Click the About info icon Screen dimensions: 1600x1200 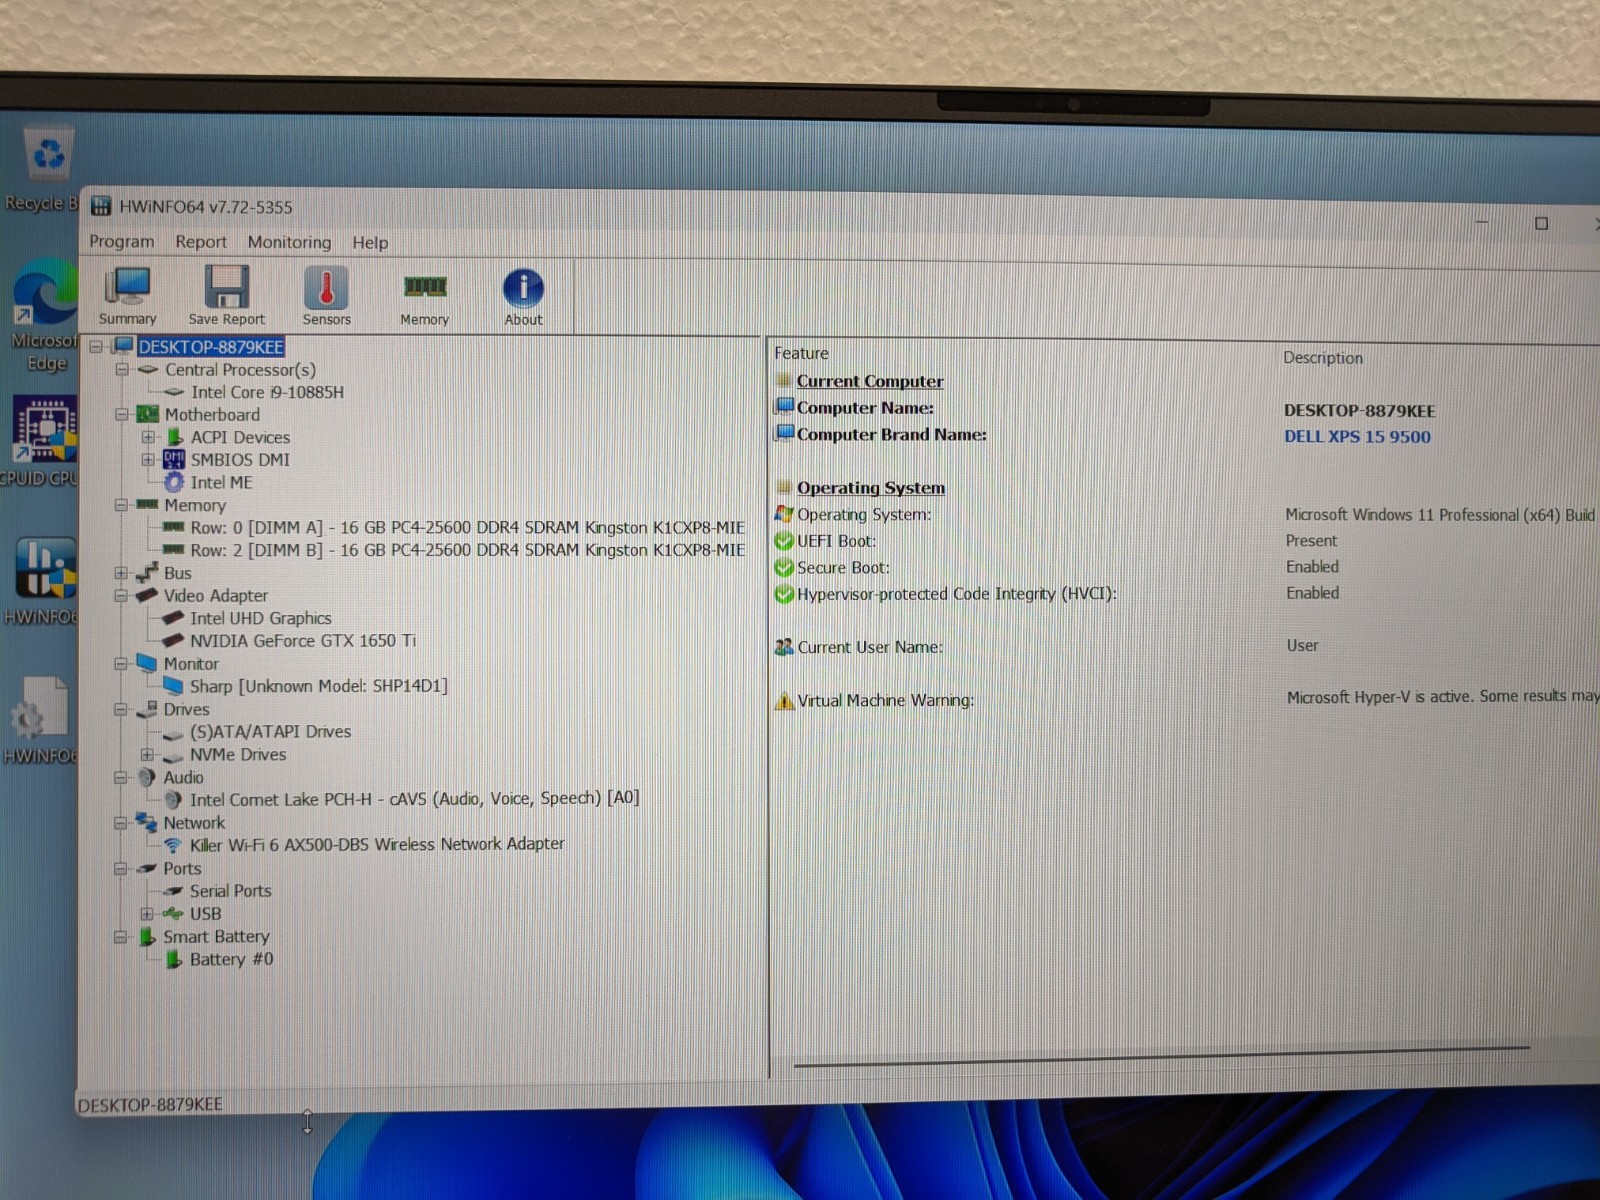tap(523, 297)
